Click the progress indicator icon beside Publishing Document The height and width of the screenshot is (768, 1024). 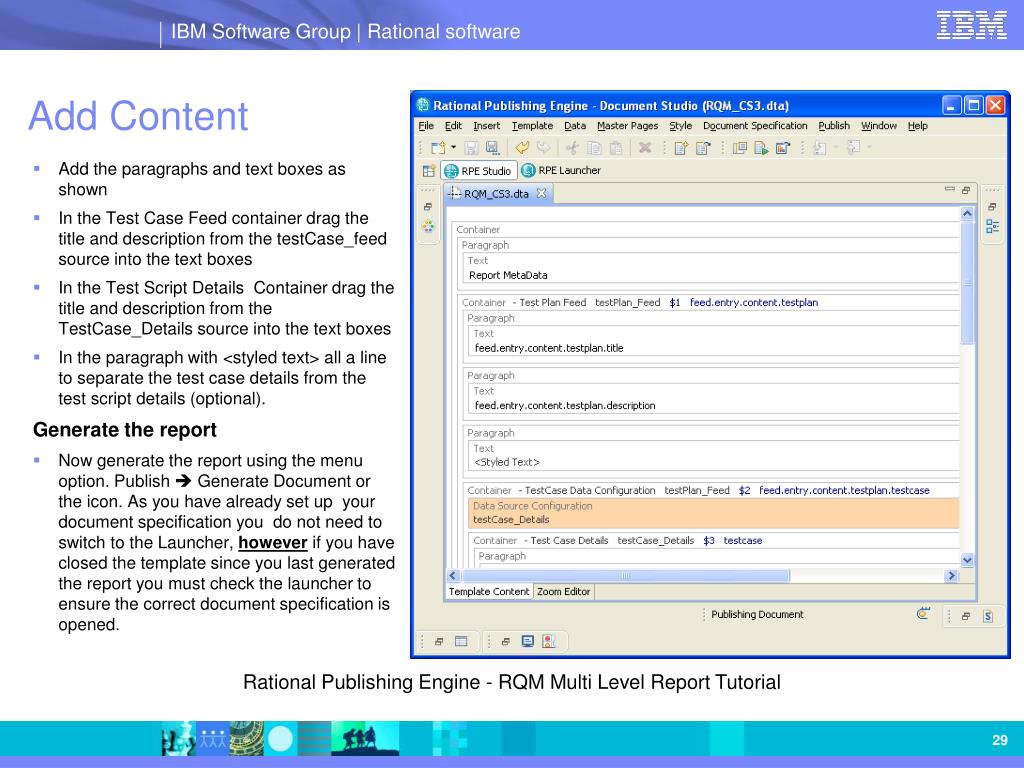coord(923,614)
